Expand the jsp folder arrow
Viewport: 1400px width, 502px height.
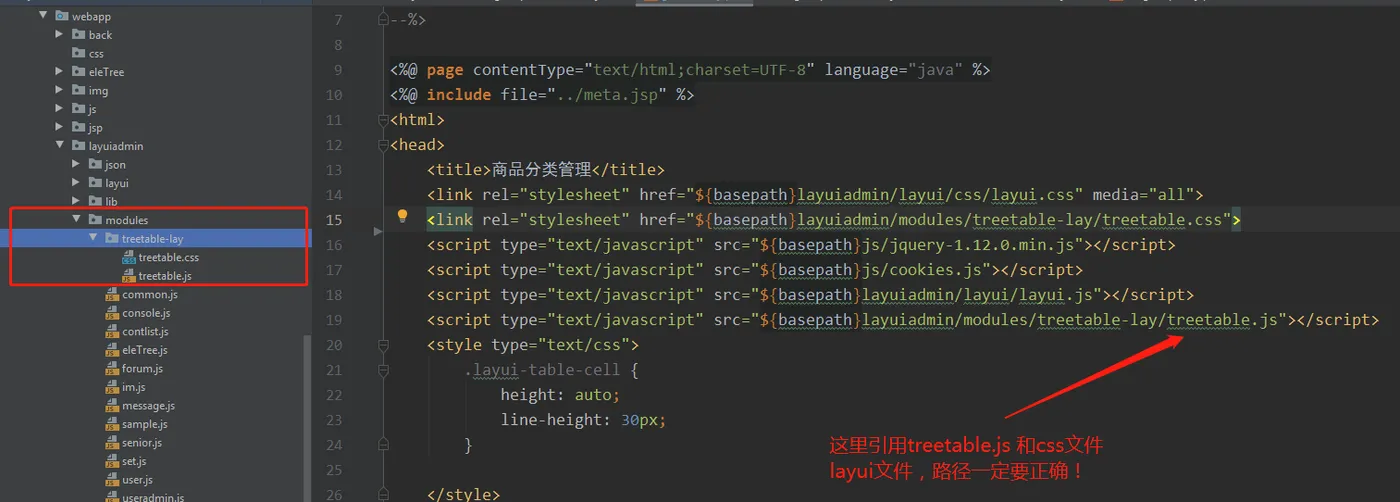tap(59, 127)
